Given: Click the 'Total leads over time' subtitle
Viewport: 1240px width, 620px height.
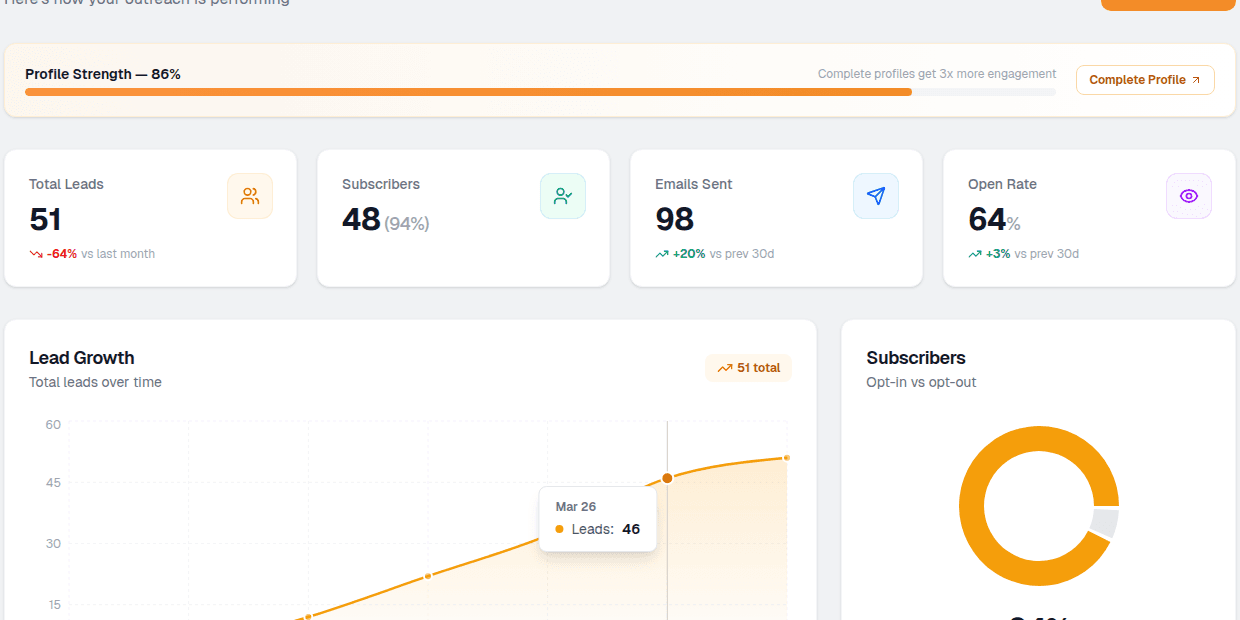Looking at the screenshot, I should (x=95, y=382).
